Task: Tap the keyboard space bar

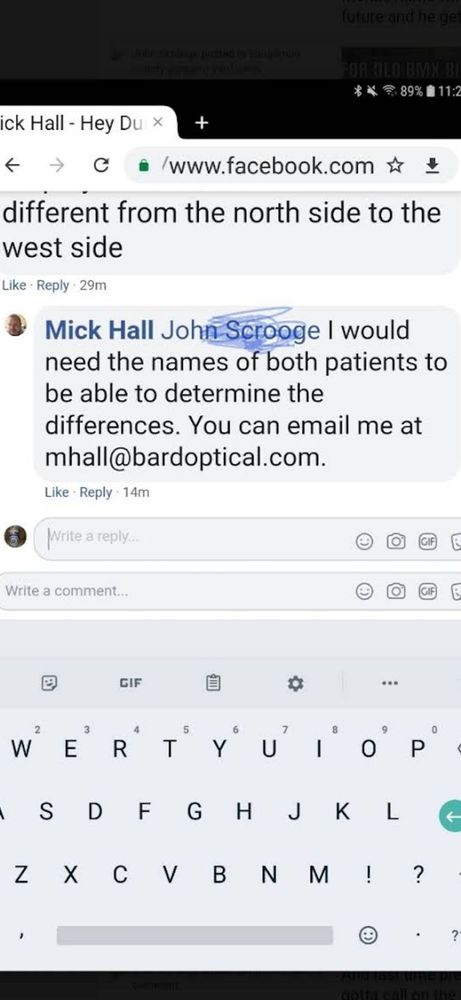Action: (x=194, y=935)
